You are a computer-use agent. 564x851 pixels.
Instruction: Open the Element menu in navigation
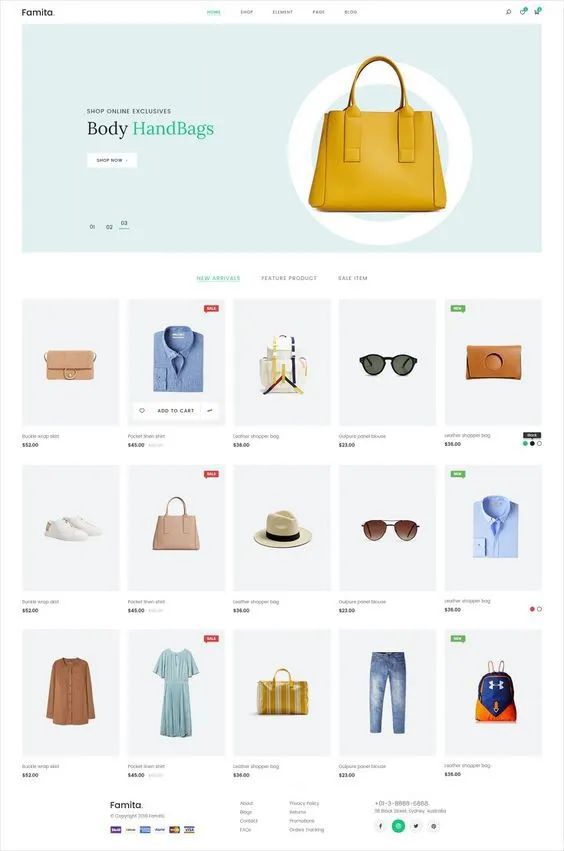click(282, 12)
